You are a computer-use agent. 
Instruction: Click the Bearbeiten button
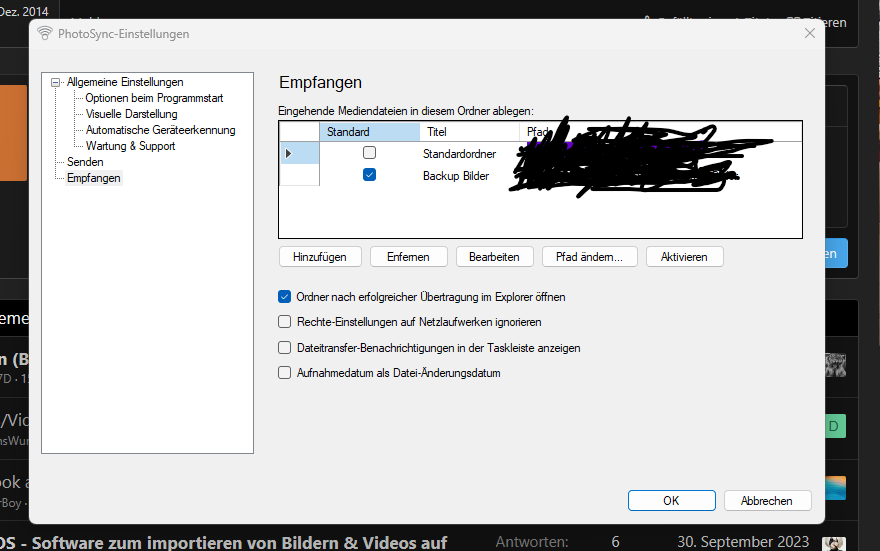pyautogui.click(x=494, y=257)
